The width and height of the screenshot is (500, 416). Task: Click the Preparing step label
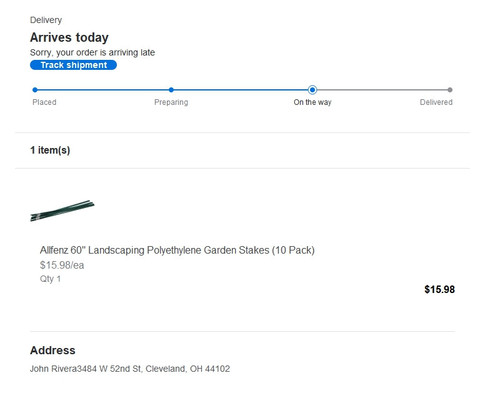click(x=171, y=102)
